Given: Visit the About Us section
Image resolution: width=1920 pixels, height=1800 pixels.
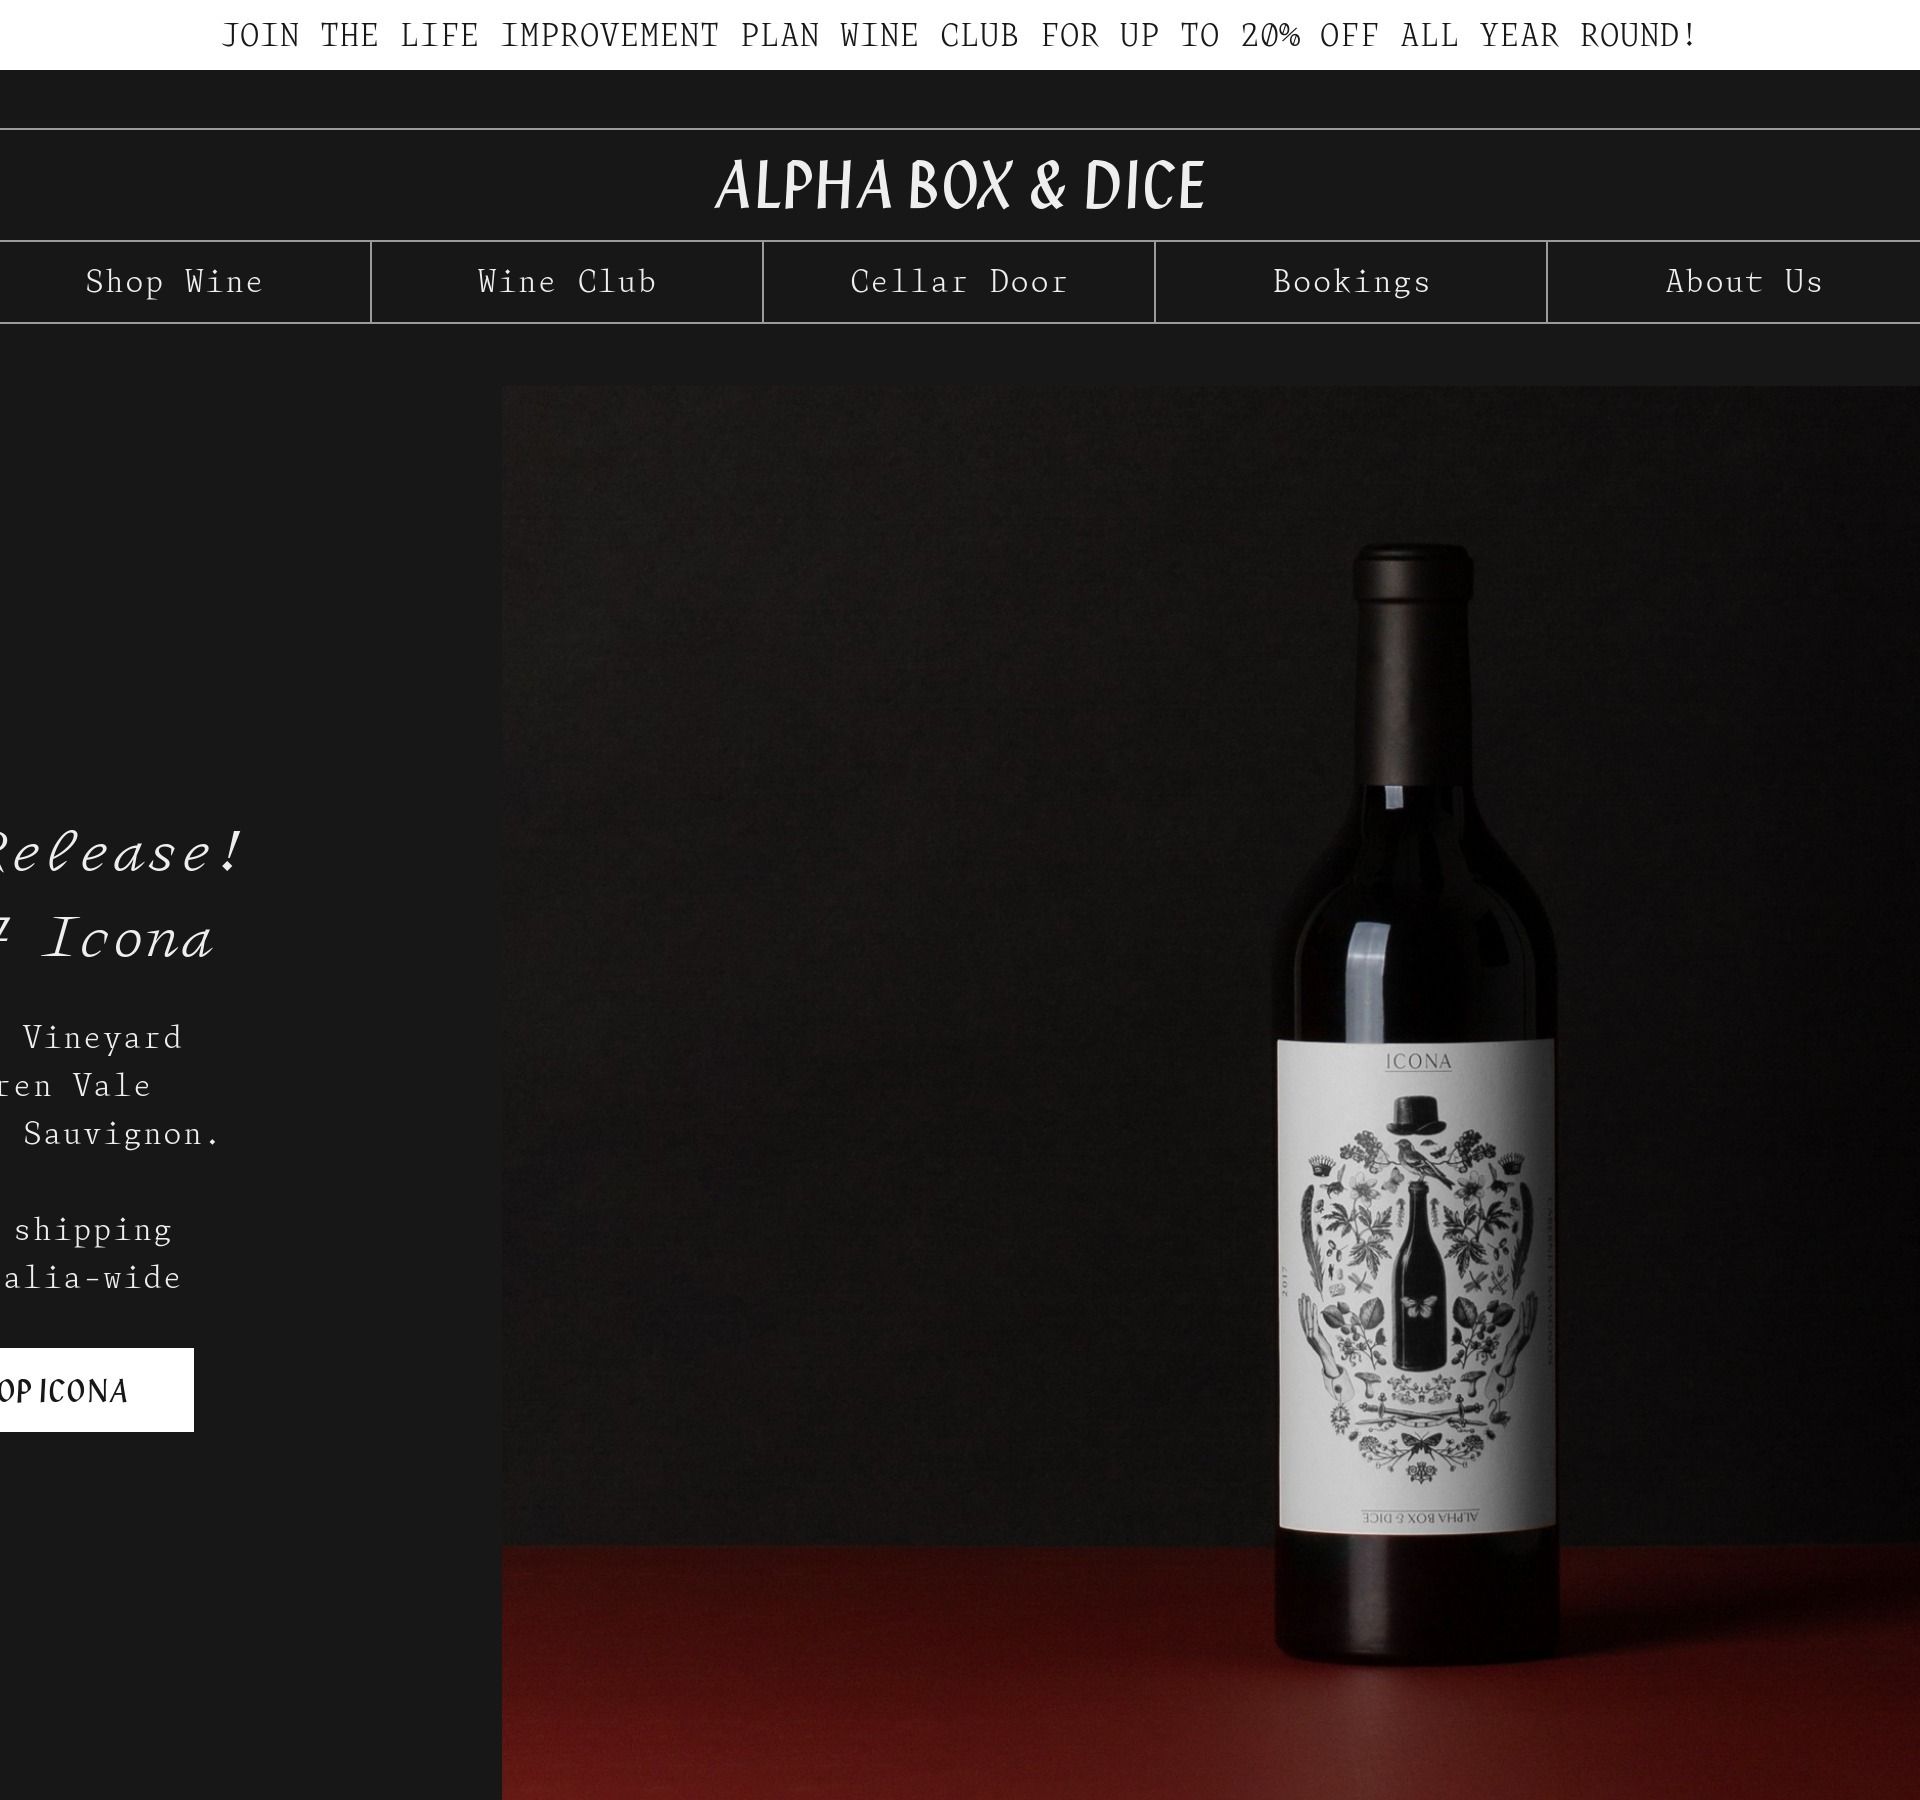Looking at the screenshot, I should coord(1743,282).
